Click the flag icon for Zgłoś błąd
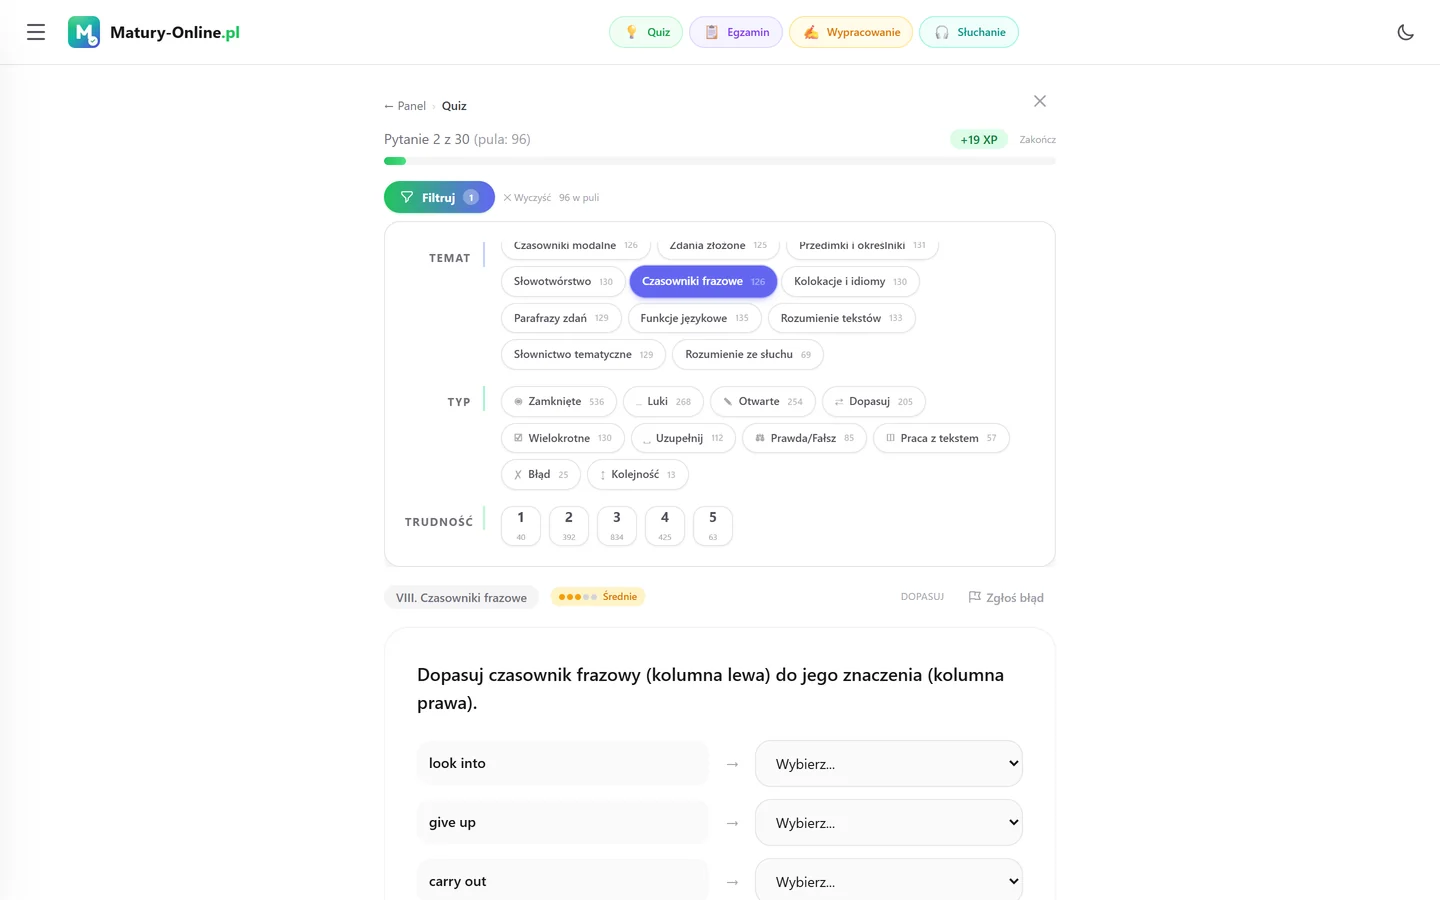The width and height of the screenshot is (1440, 900). (x=974, y=597)
